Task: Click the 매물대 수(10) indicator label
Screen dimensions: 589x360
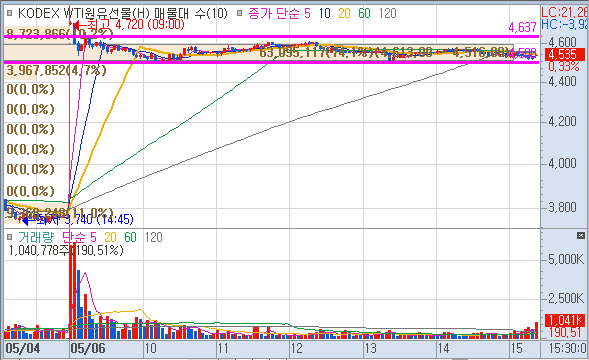Action: click(x=191, y=14)
